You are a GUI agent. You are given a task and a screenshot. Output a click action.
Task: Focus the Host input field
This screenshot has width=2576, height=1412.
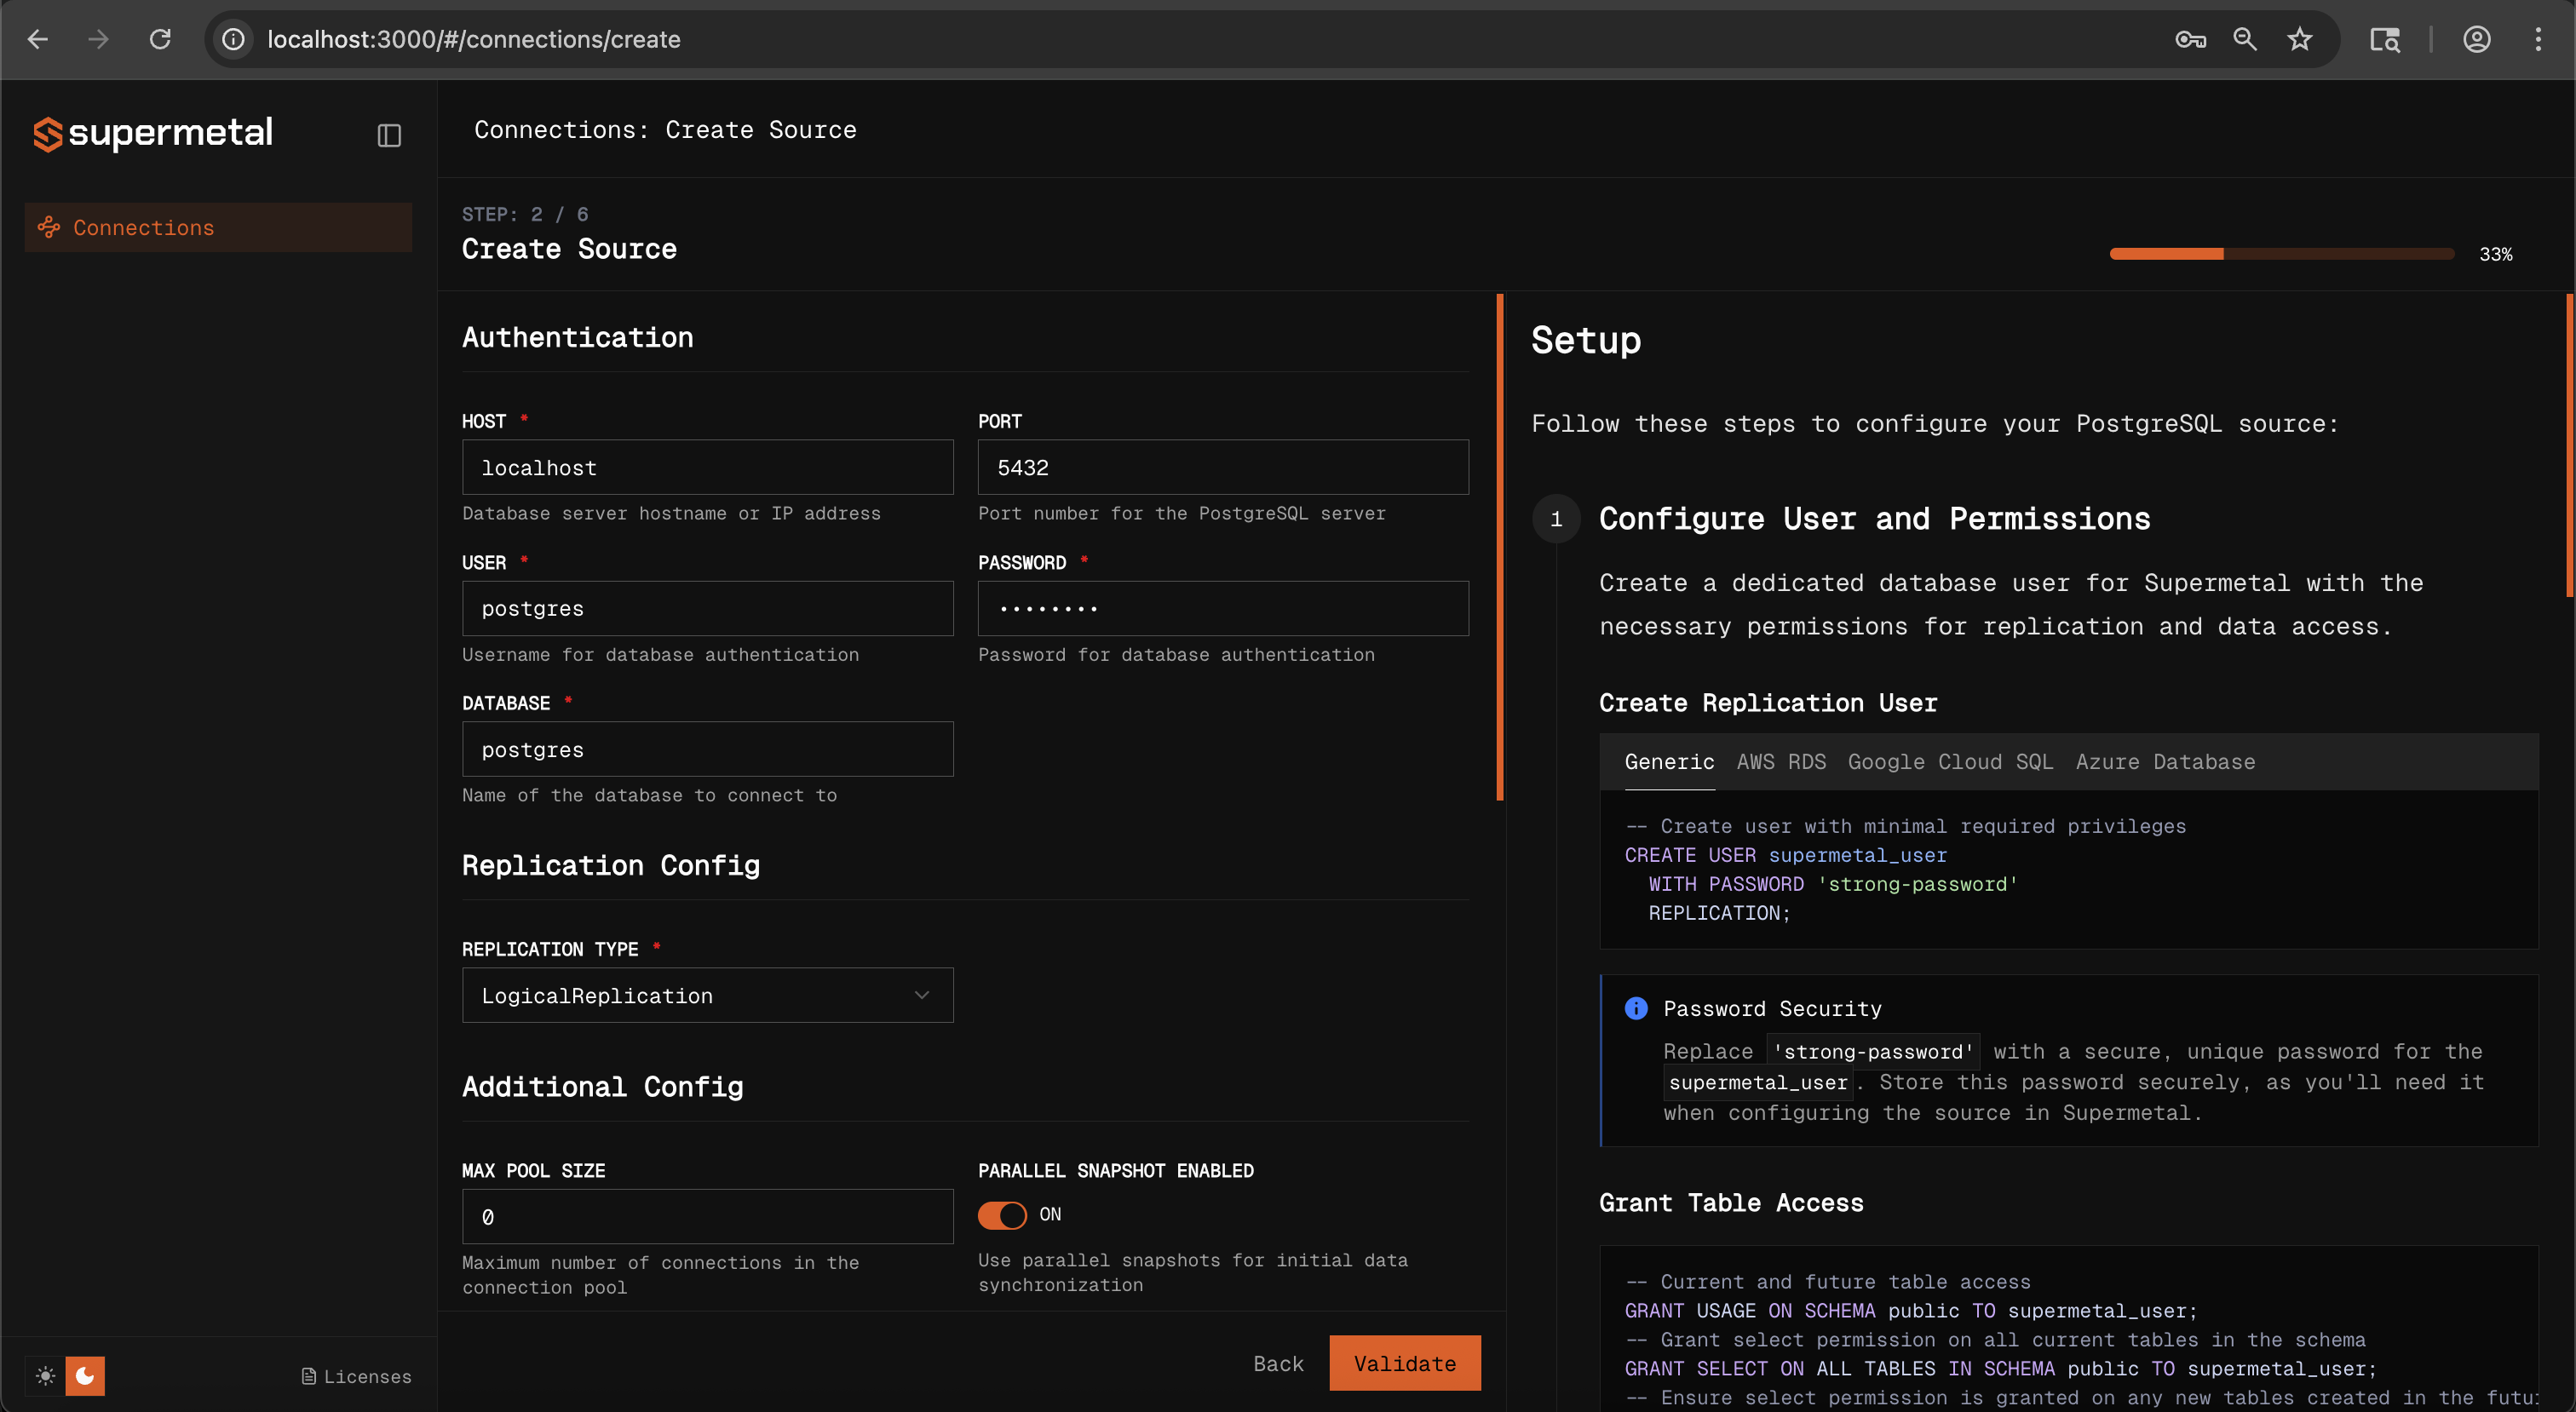click(707, 467)
